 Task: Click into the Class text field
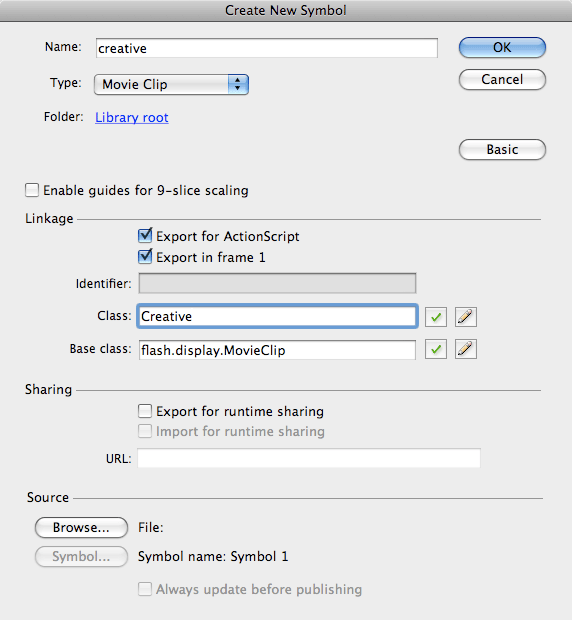277,316
